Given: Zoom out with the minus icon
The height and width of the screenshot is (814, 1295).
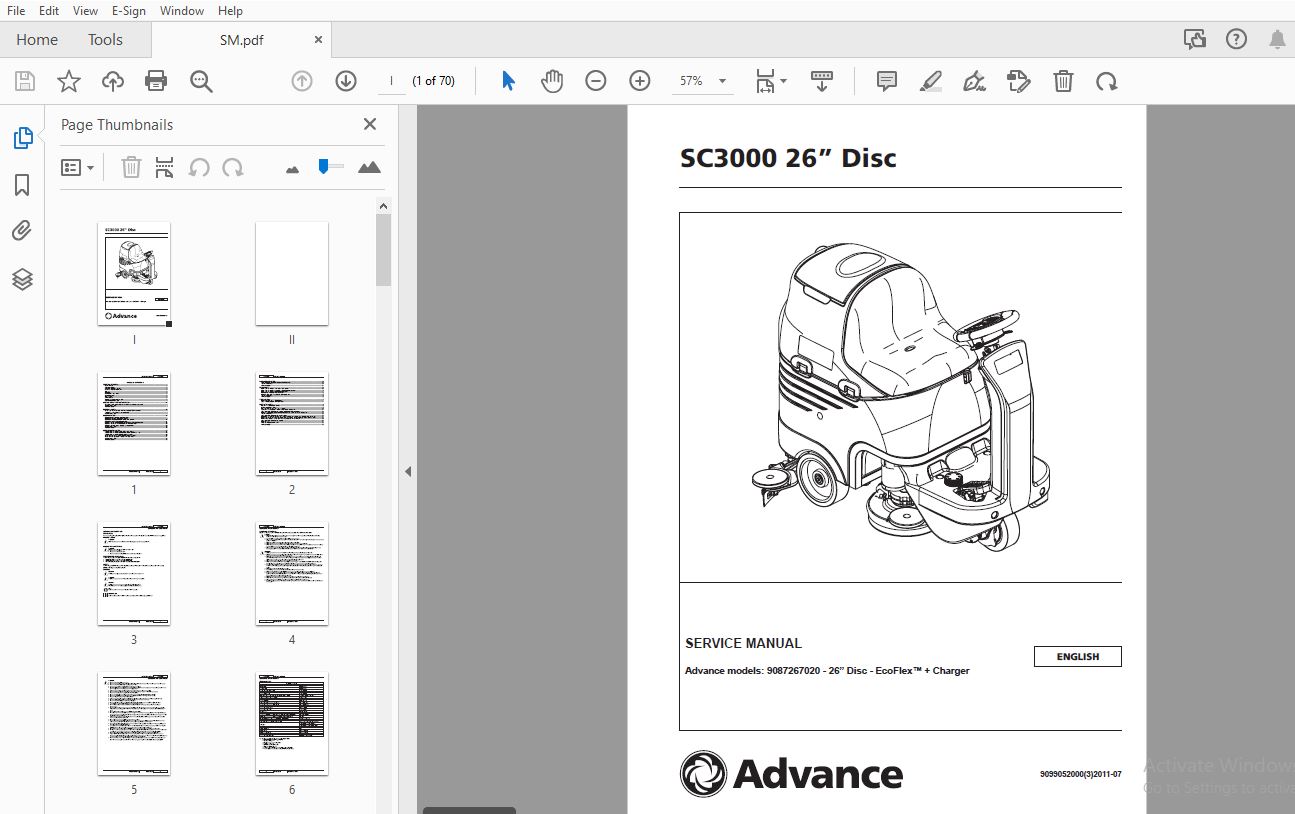Looking at the screenshot, I should [x=596, y=81].
